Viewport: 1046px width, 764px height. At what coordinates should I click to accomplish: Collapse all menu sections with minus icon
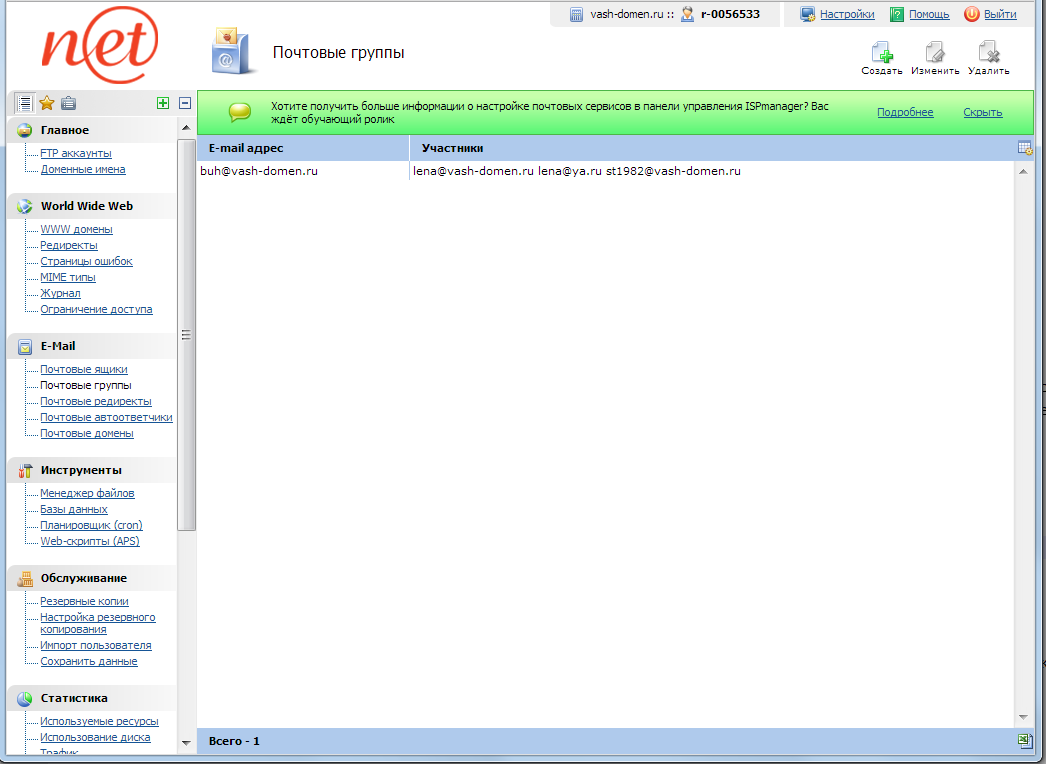185,103
